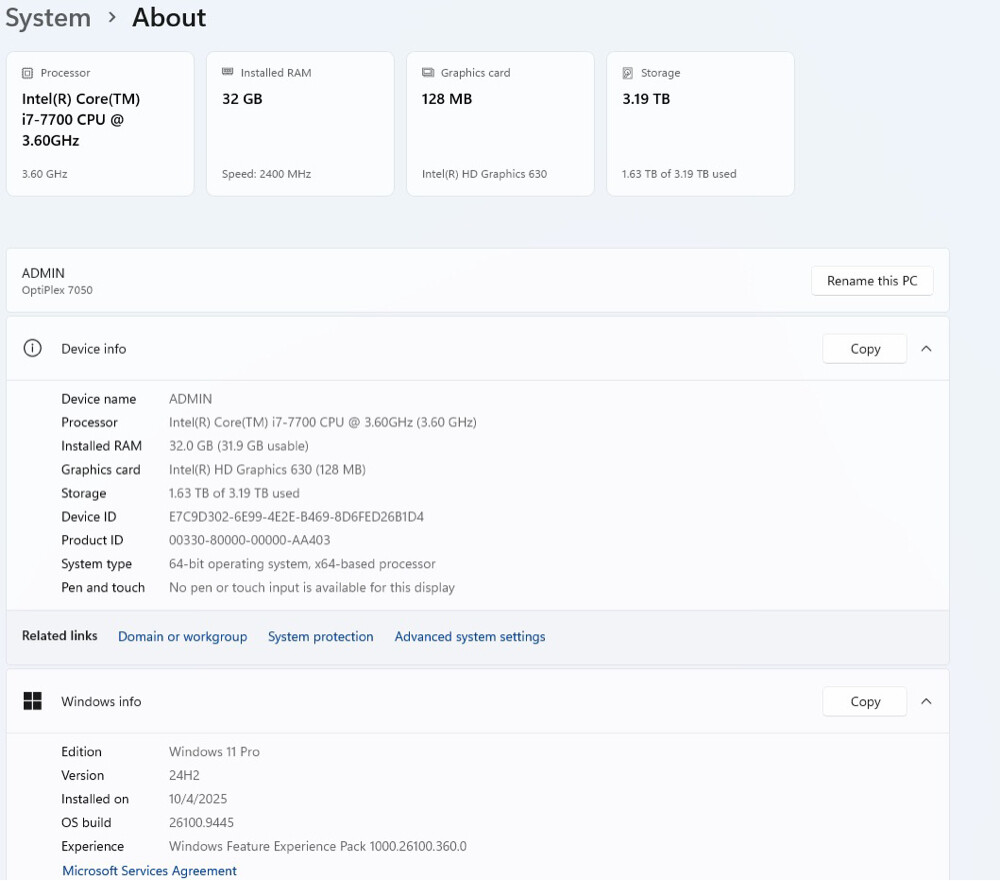The width and height of the screenshot is (1000, 881).
Task: Click the Device info circled 'i' icon
Action: tap(33, 348)
